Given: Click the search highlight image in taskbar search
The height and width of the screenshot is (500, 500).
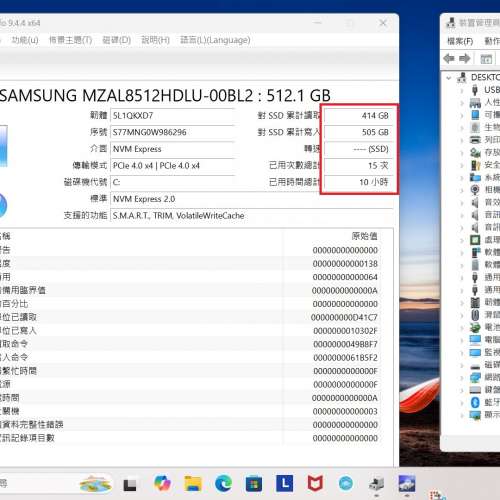Looking at the screenshot, I should tap(95, 483).
